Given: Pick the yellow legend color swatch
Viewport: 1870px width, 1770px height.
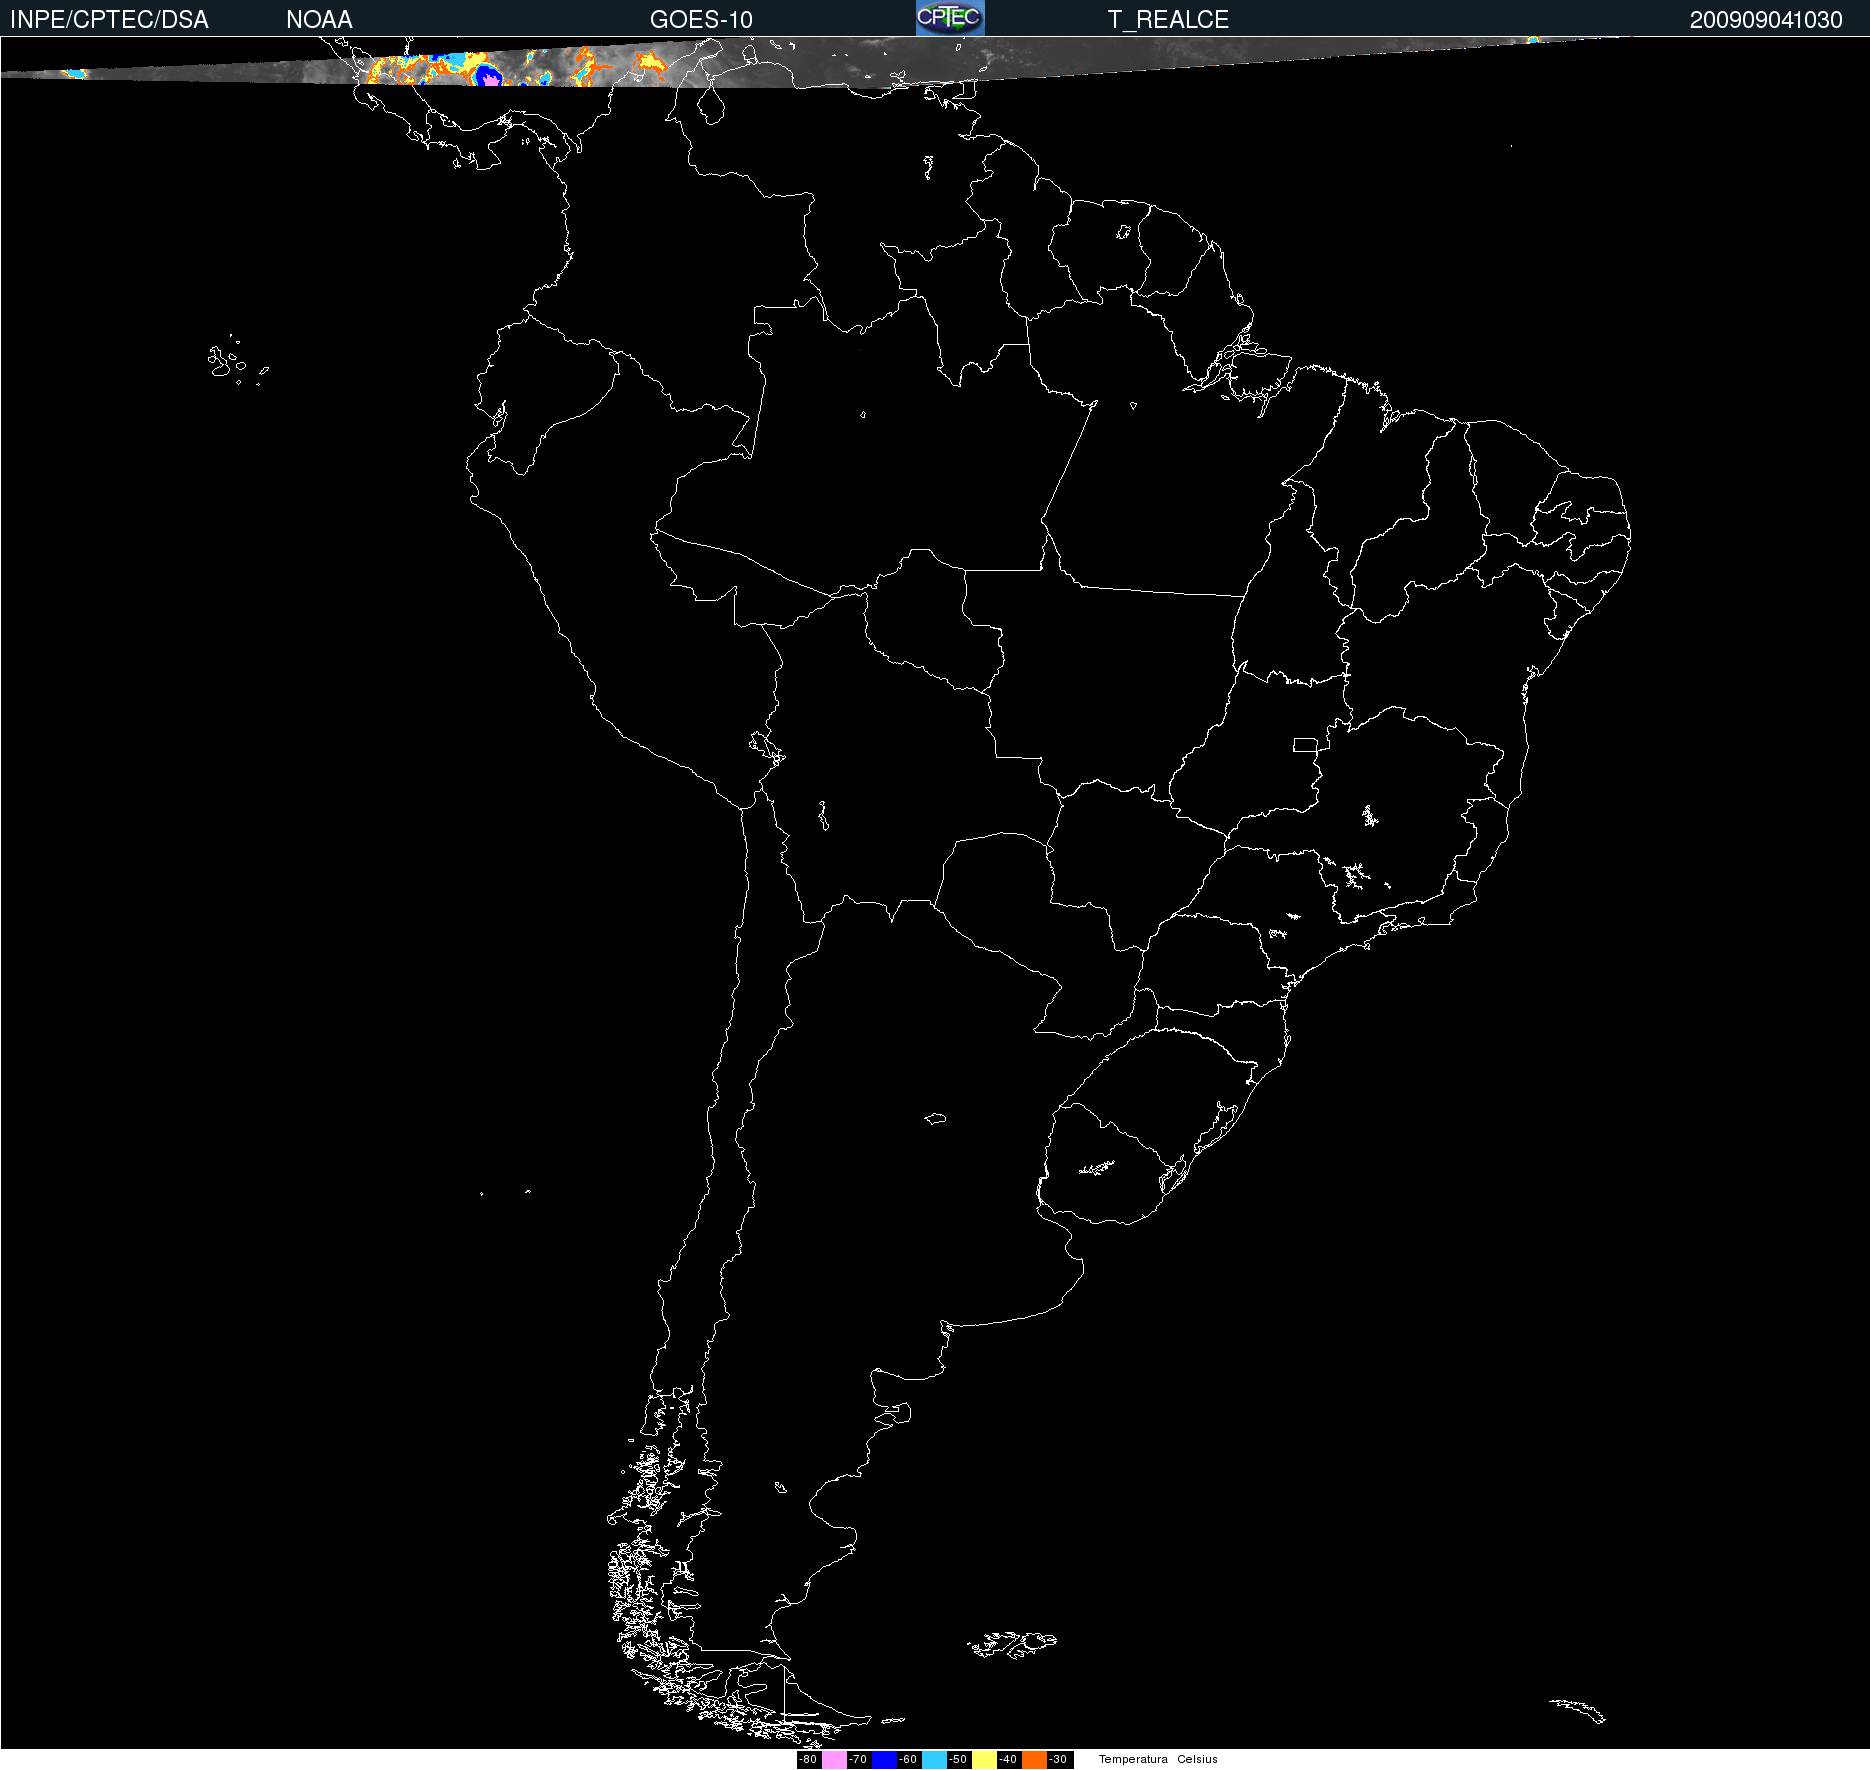Looking at the screenshot, I should (x=984, y=1760).
